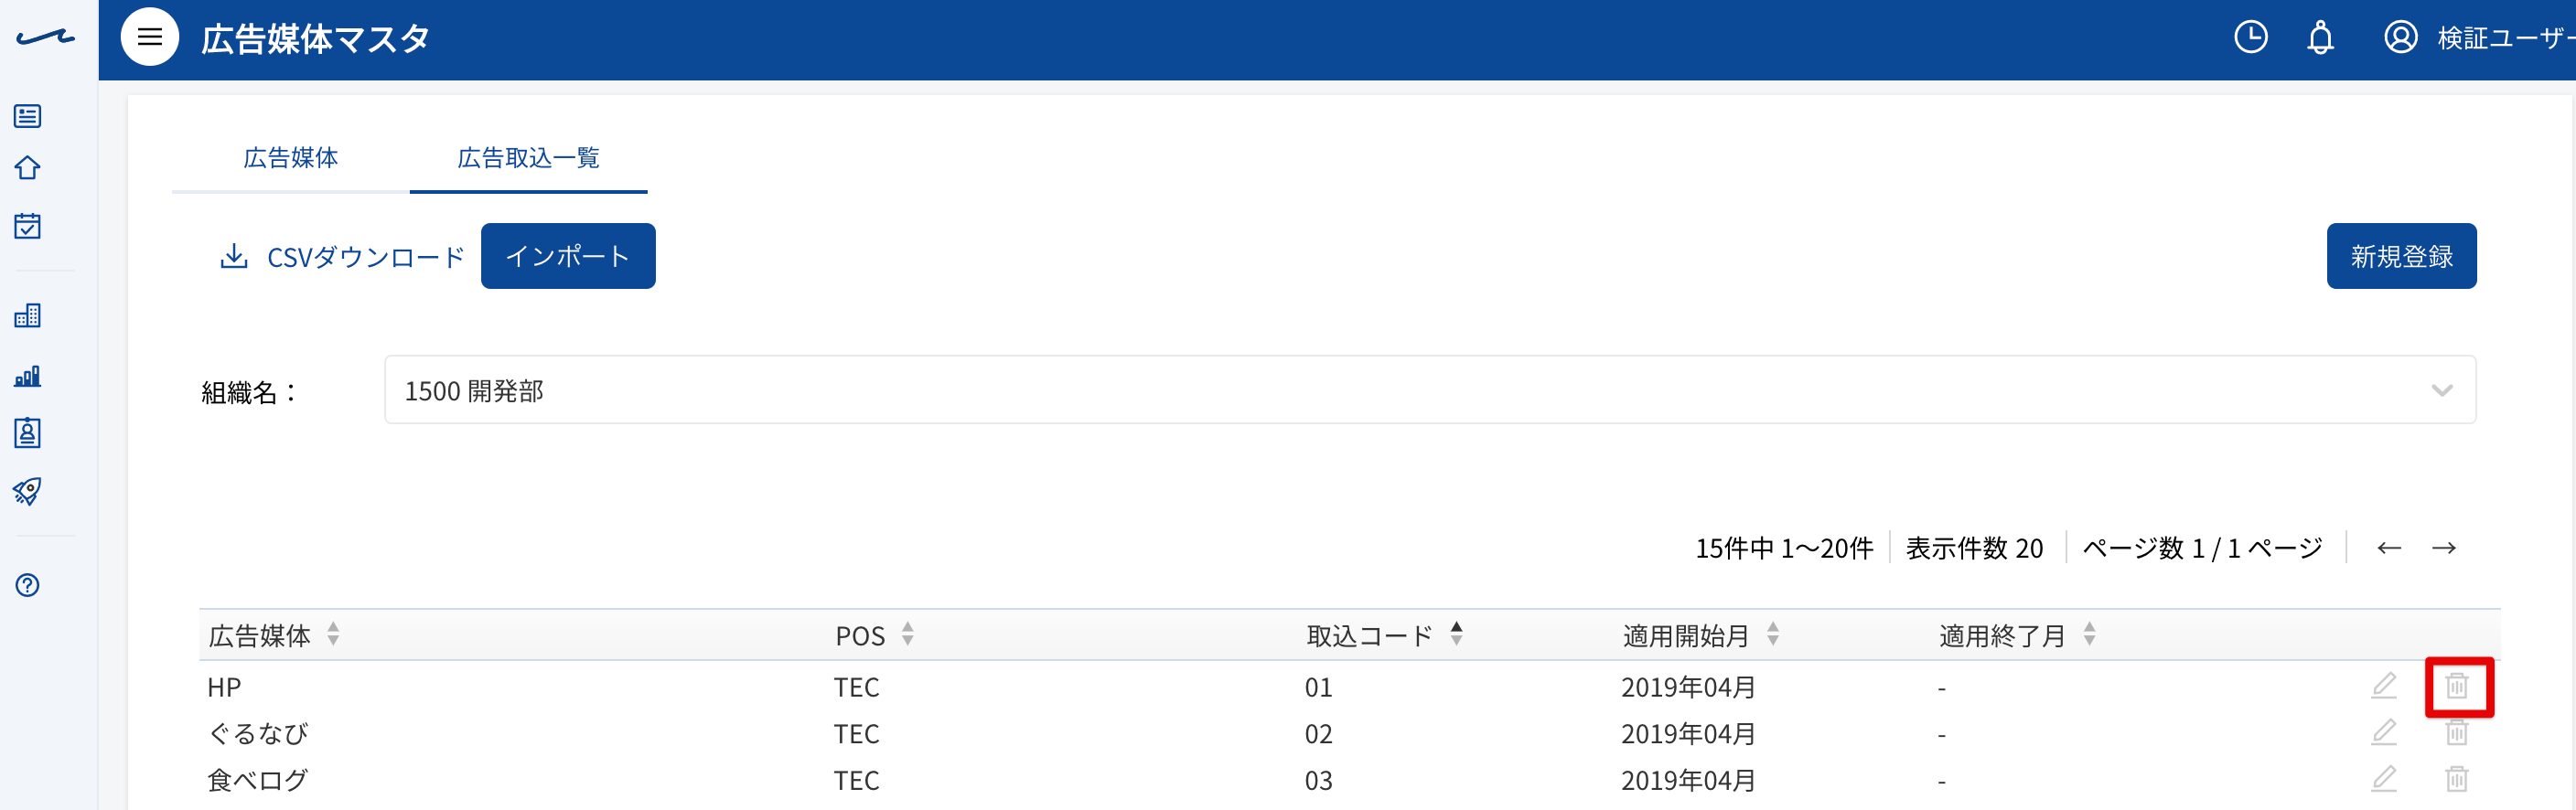Download CSV via CSVダウンロード link
The height and width of the screenshot is (810, 2576).
tap(342, 257)
